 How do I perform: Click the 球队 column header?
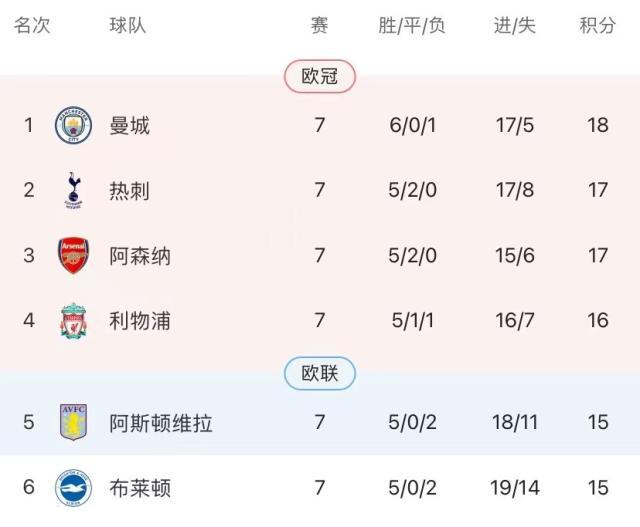point(128,26)
